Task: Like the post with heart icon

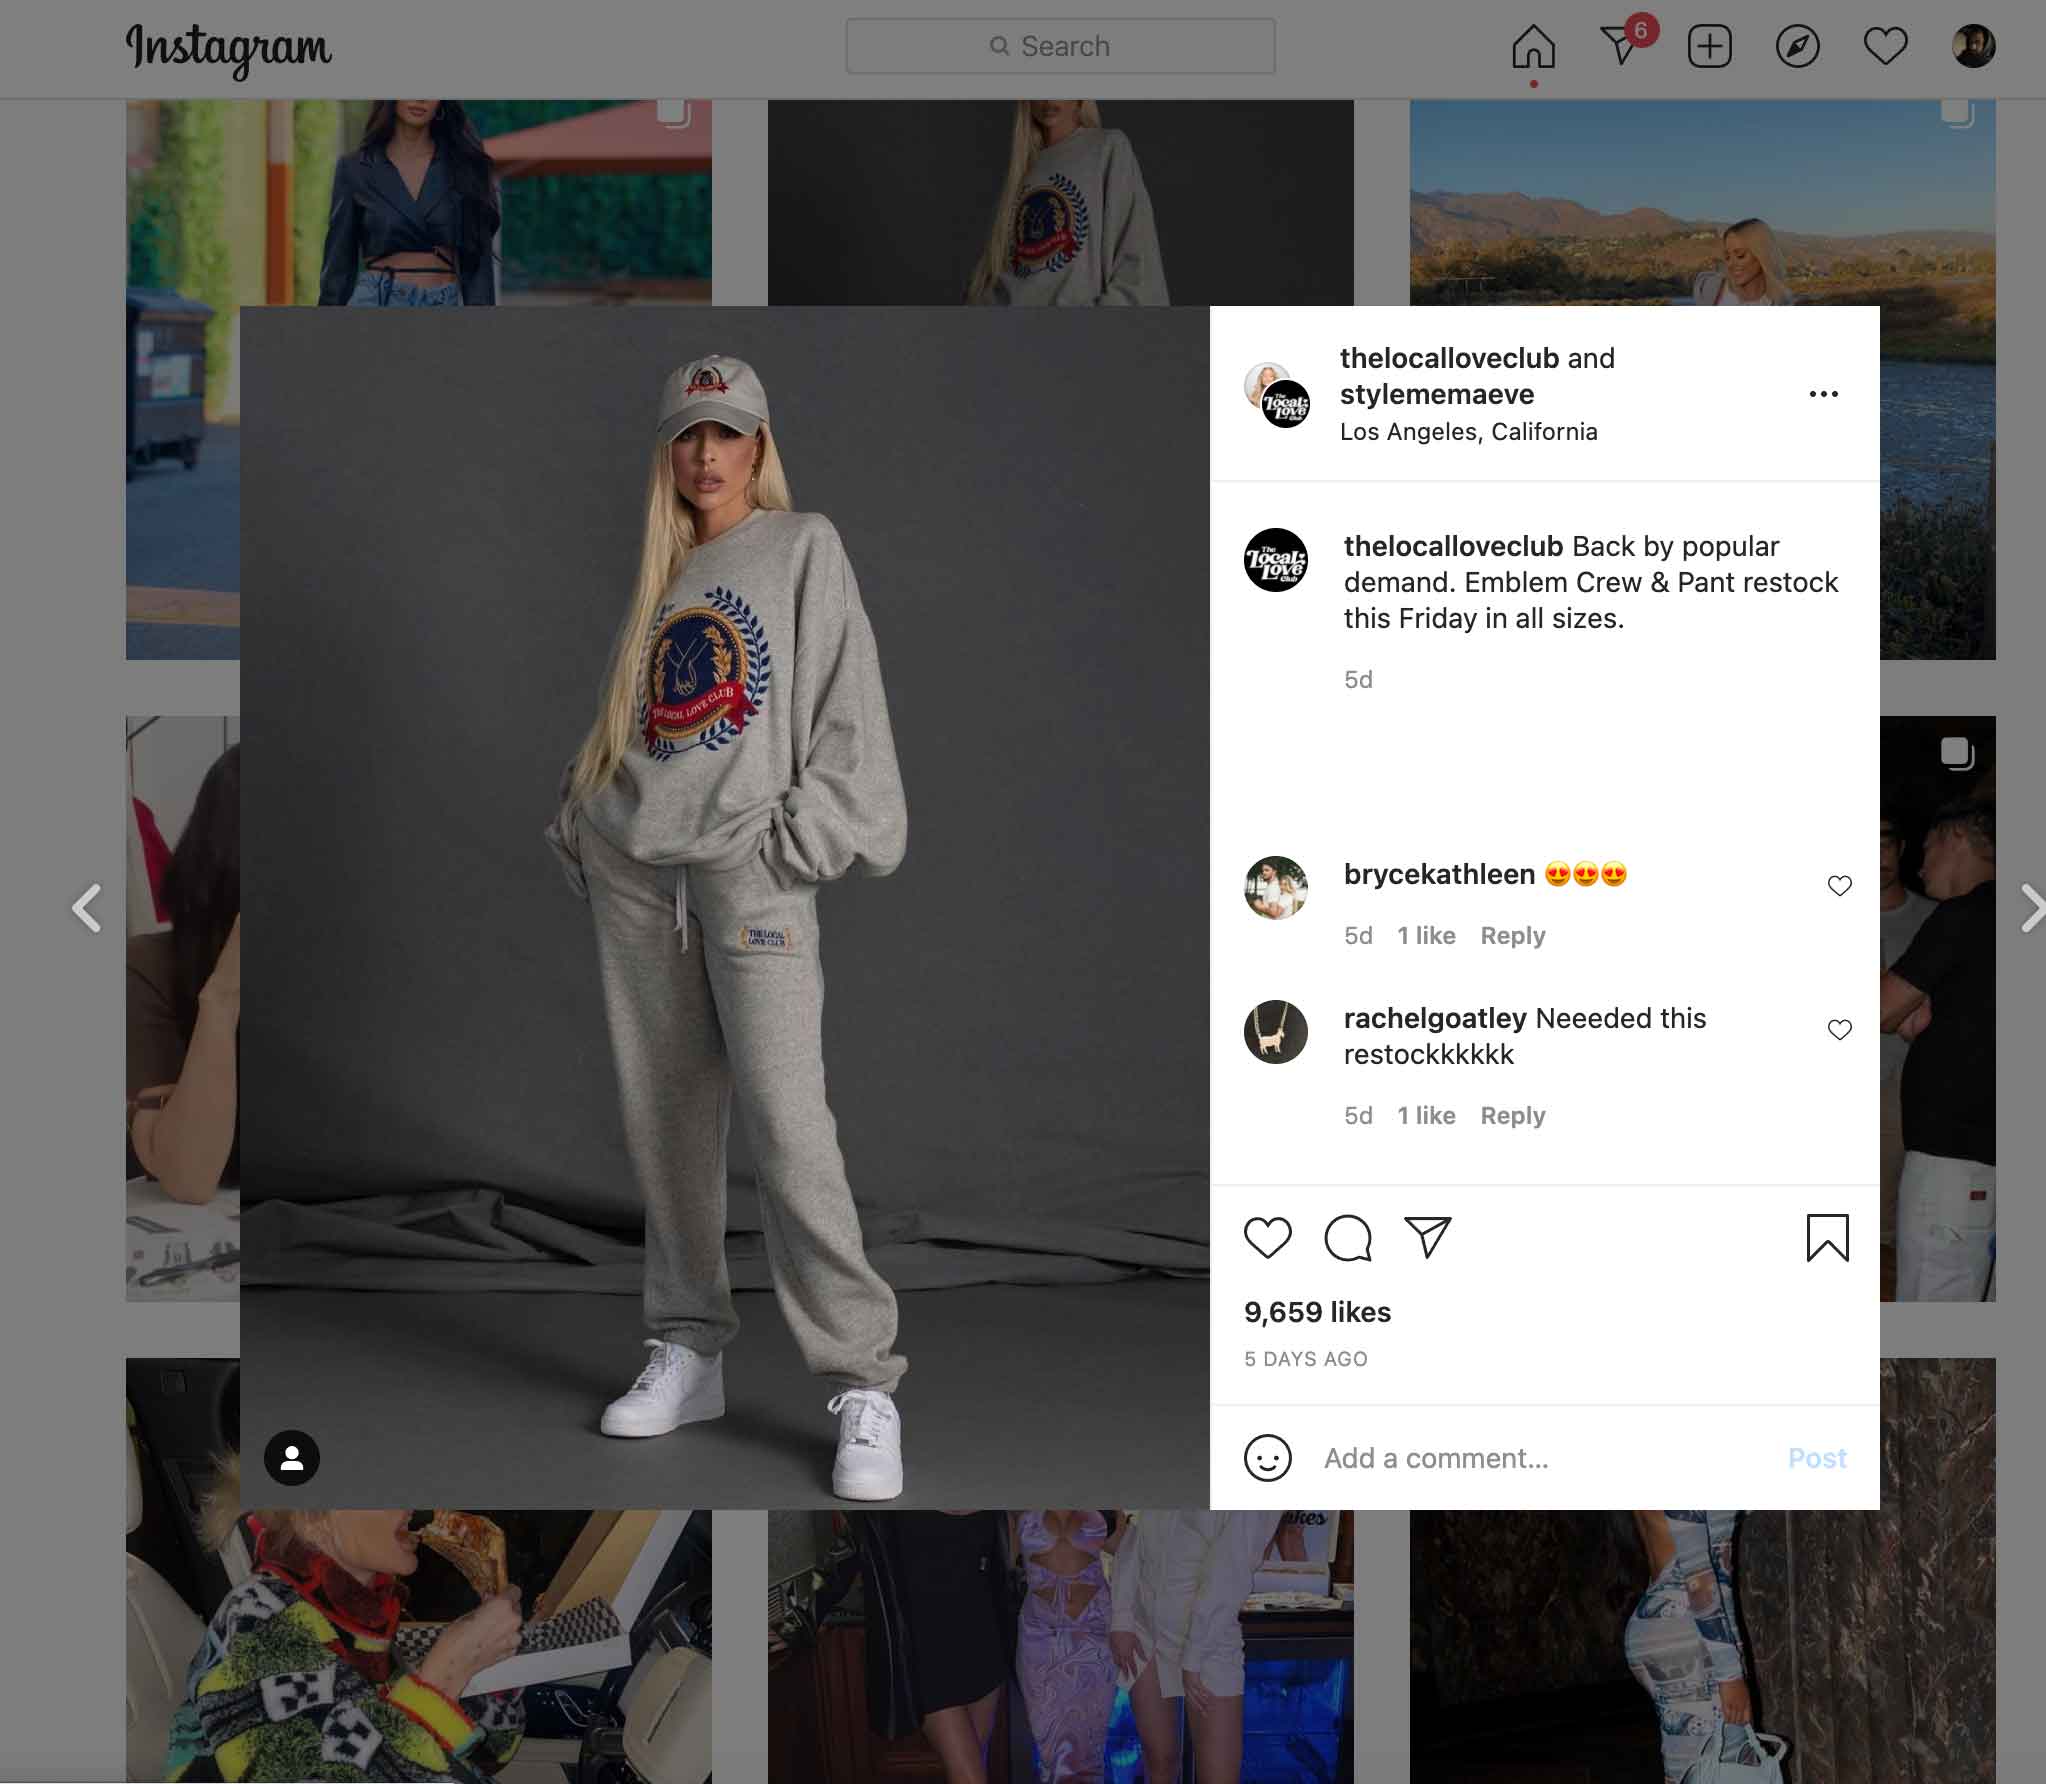Action: coord(1268,1238)
